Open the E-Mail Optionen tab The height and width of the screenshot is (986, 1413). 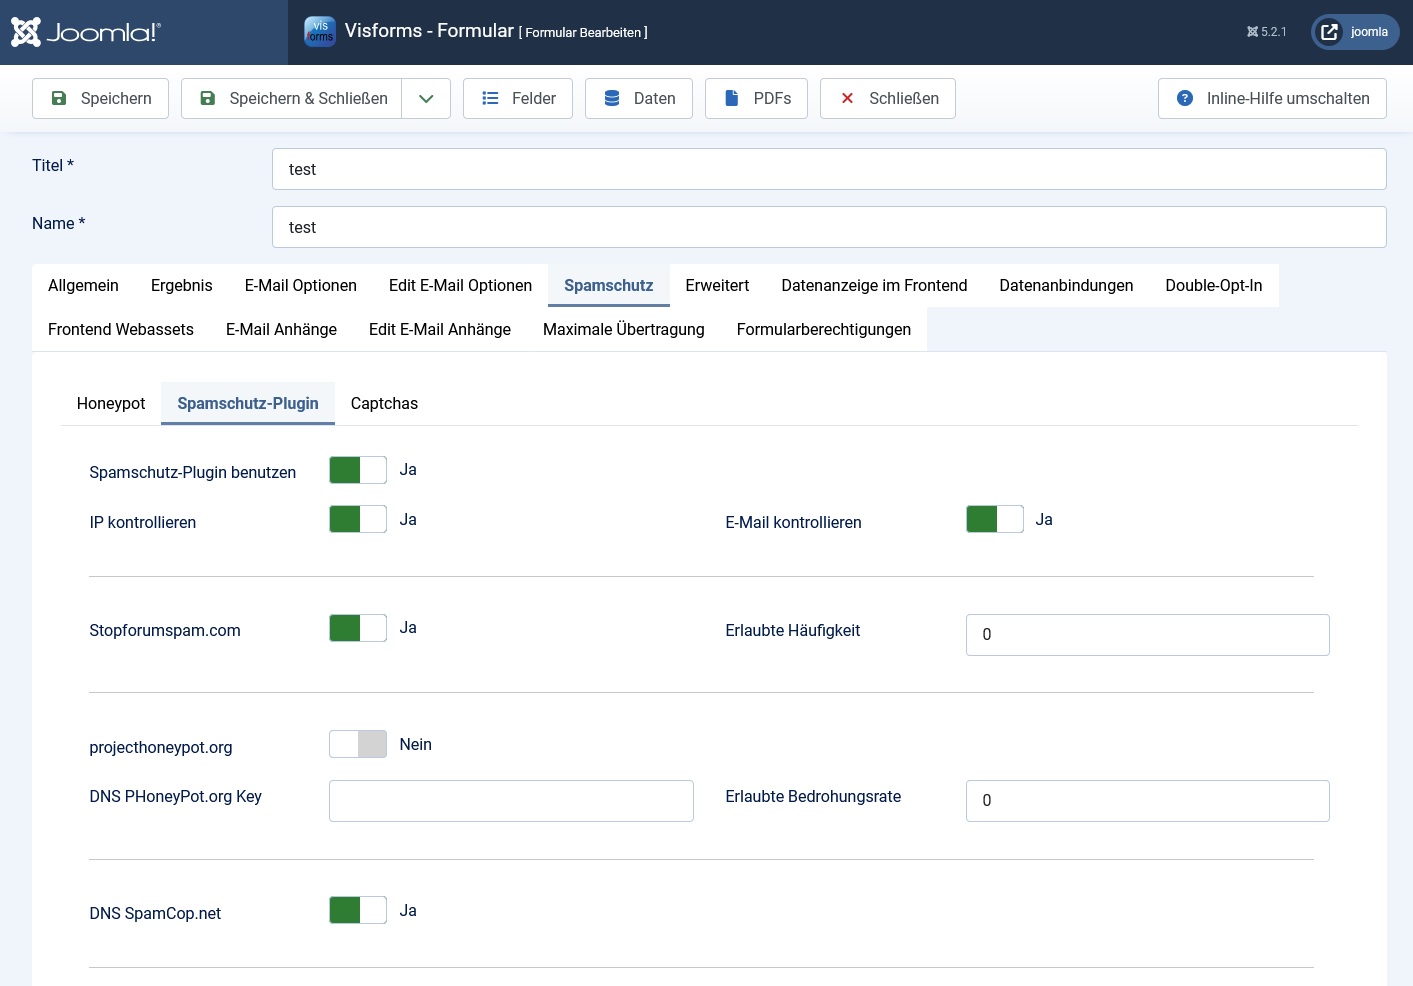pyautogui.click(x=300, y=285)
